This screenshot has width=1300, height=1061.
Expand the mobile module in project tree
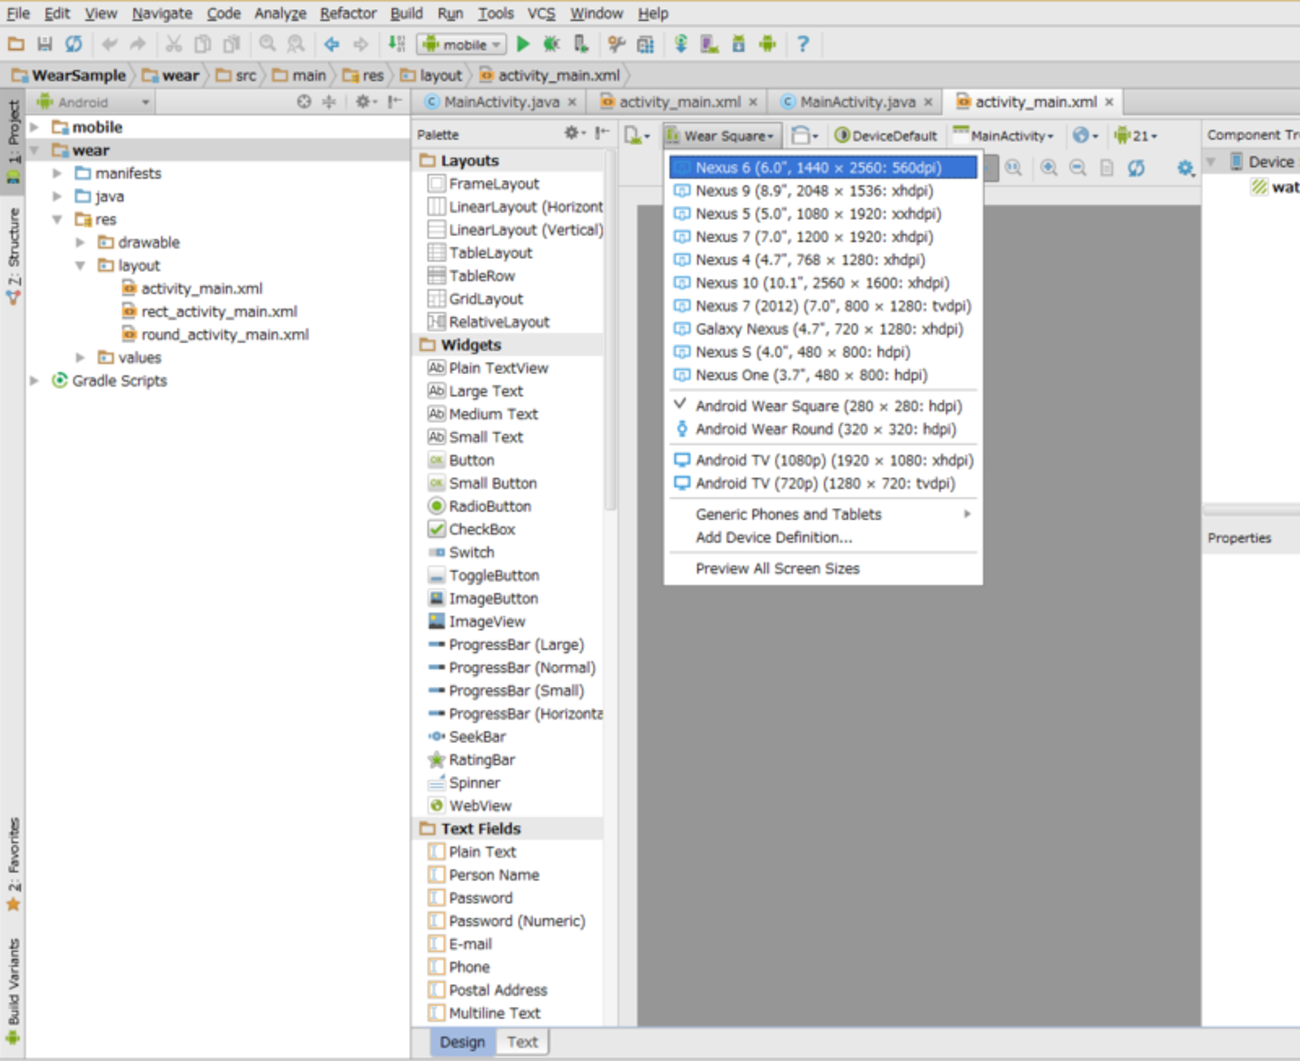(x=35, y=127)
